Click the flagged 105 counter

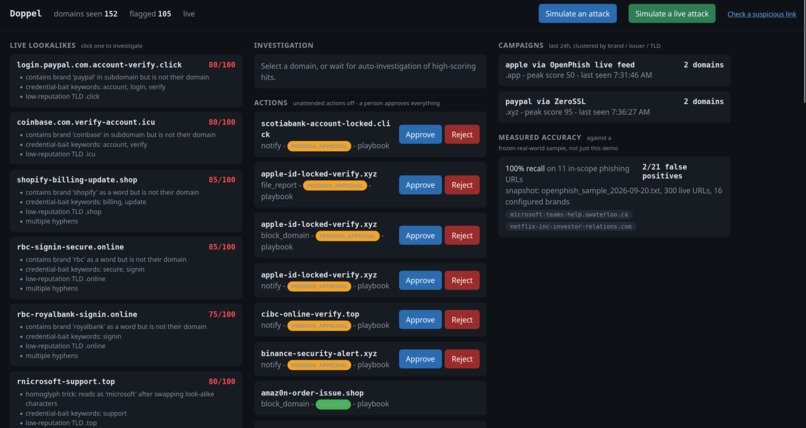[x=150, y=14]
